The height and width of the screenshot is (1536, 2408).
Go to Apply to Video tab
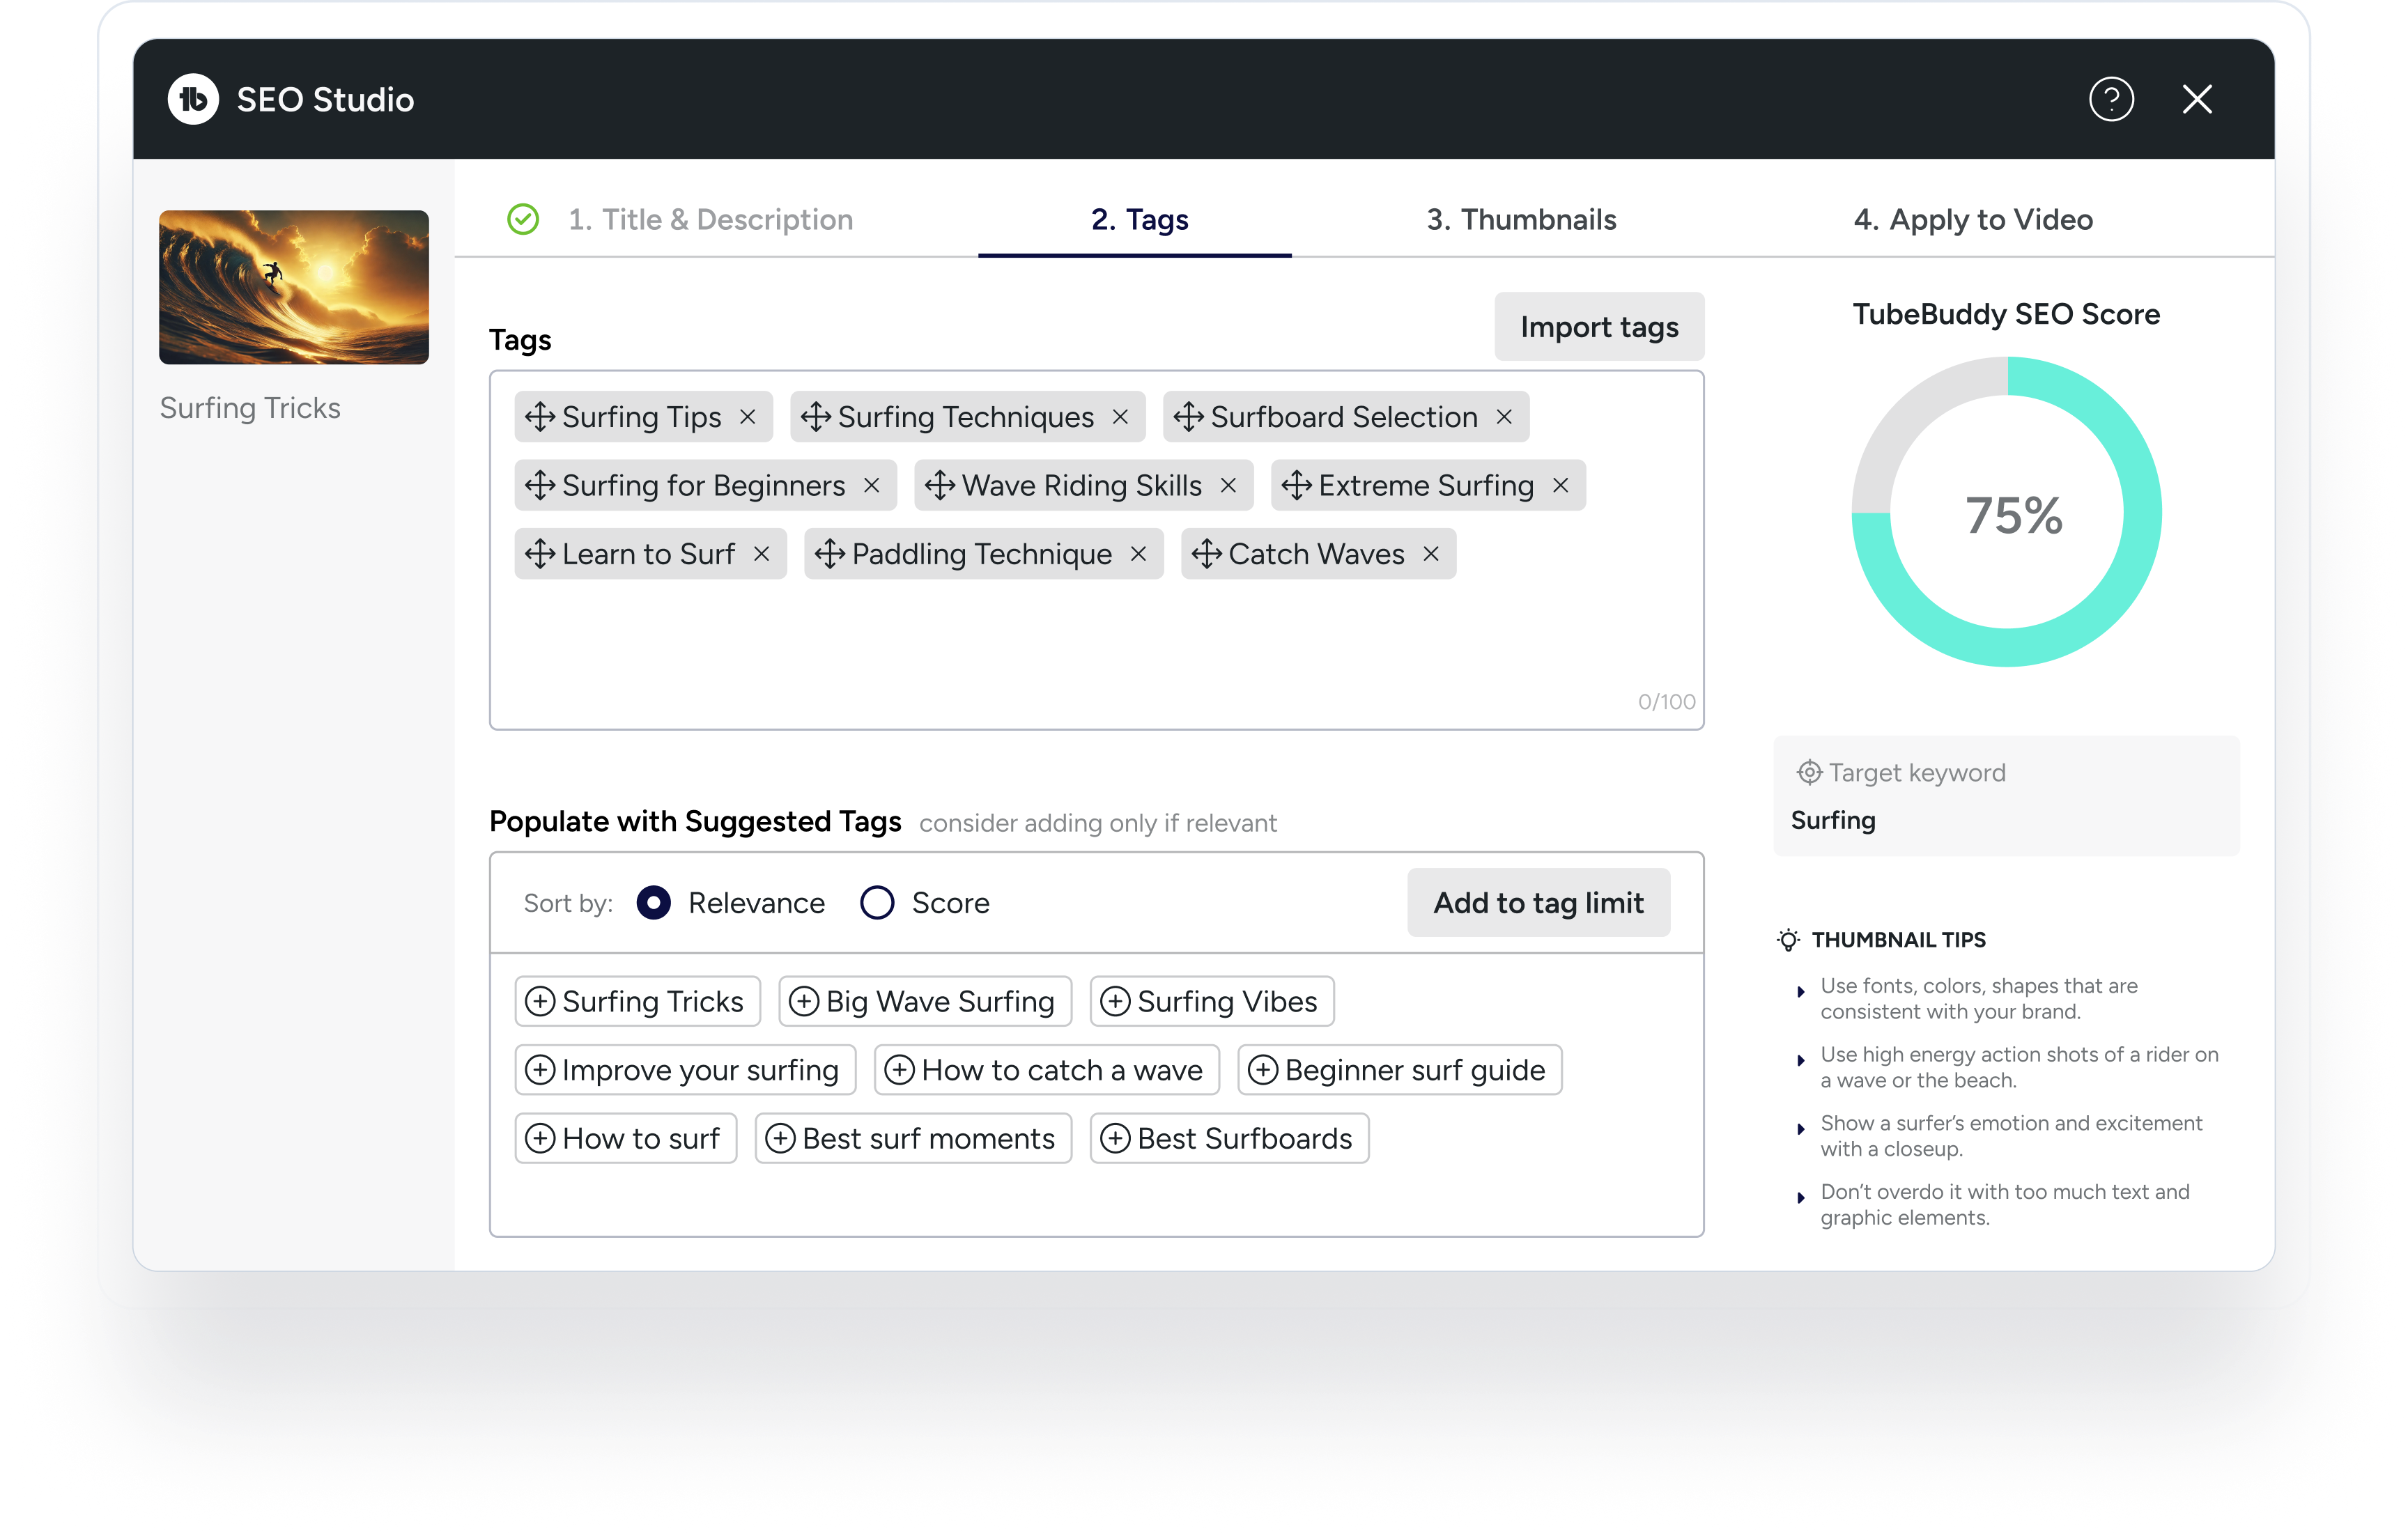coord(1973,219)
